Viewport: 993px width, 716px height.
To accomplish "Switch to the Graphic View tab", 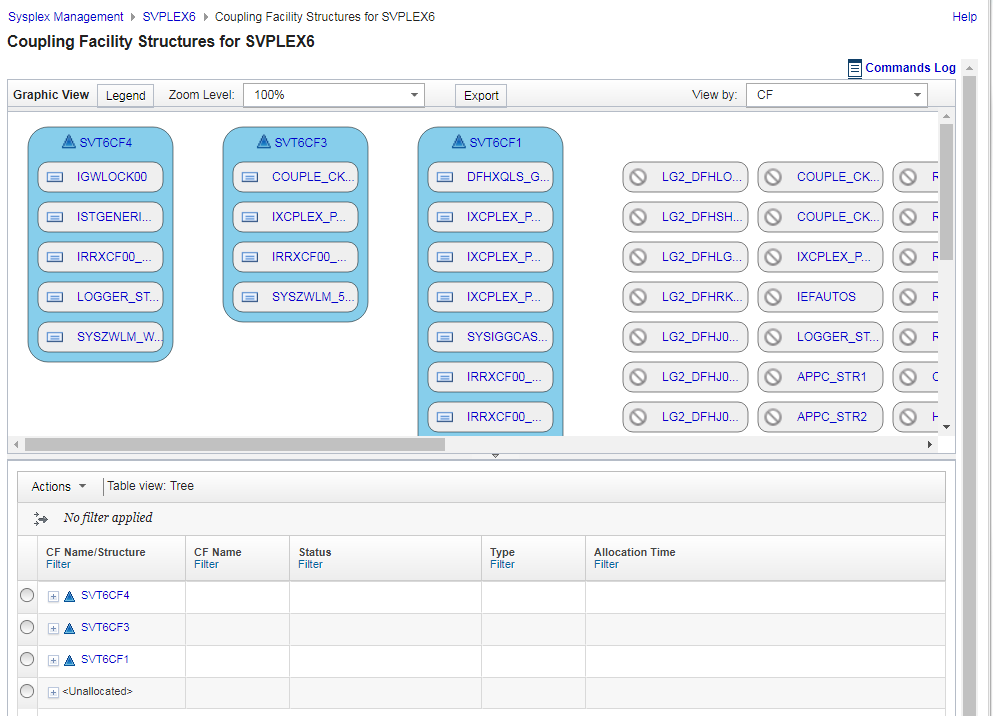I will click(51, 95).
